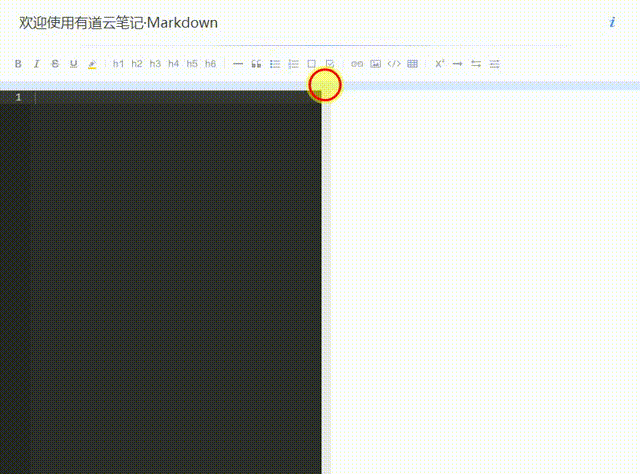Insert a blockquote
Image resolution: width=640 pixels, height=474 pixels.
(x=256, y=64)
